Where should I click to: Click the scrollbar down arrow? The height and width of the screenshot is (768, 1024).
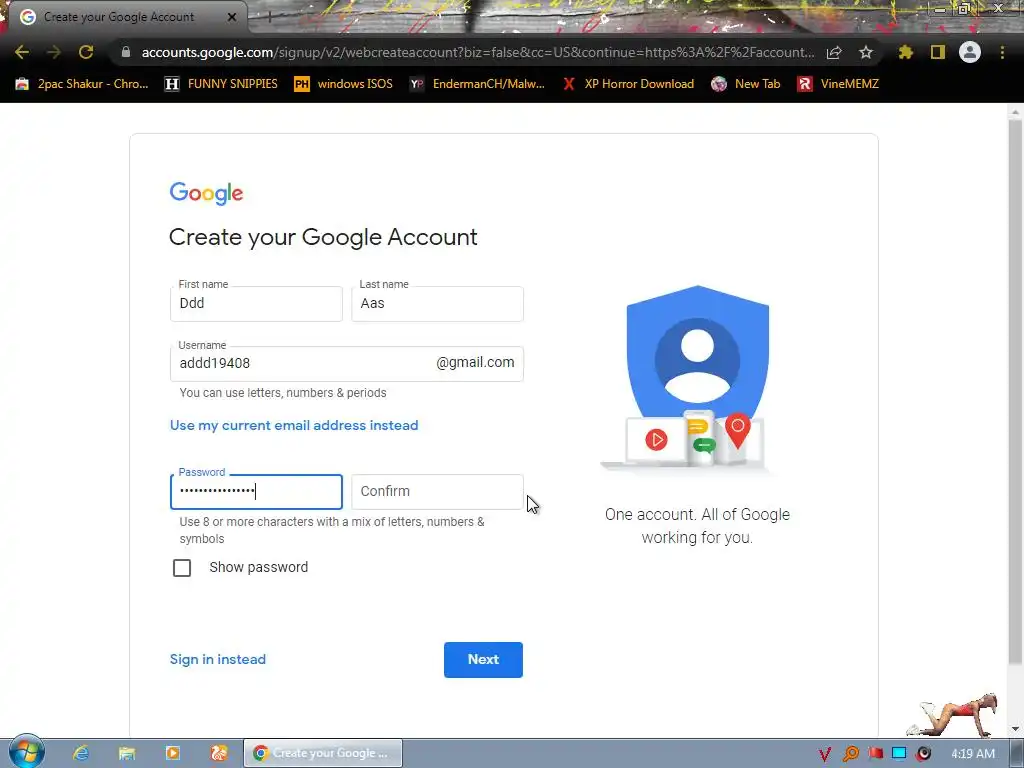[x=1014, y=729]
